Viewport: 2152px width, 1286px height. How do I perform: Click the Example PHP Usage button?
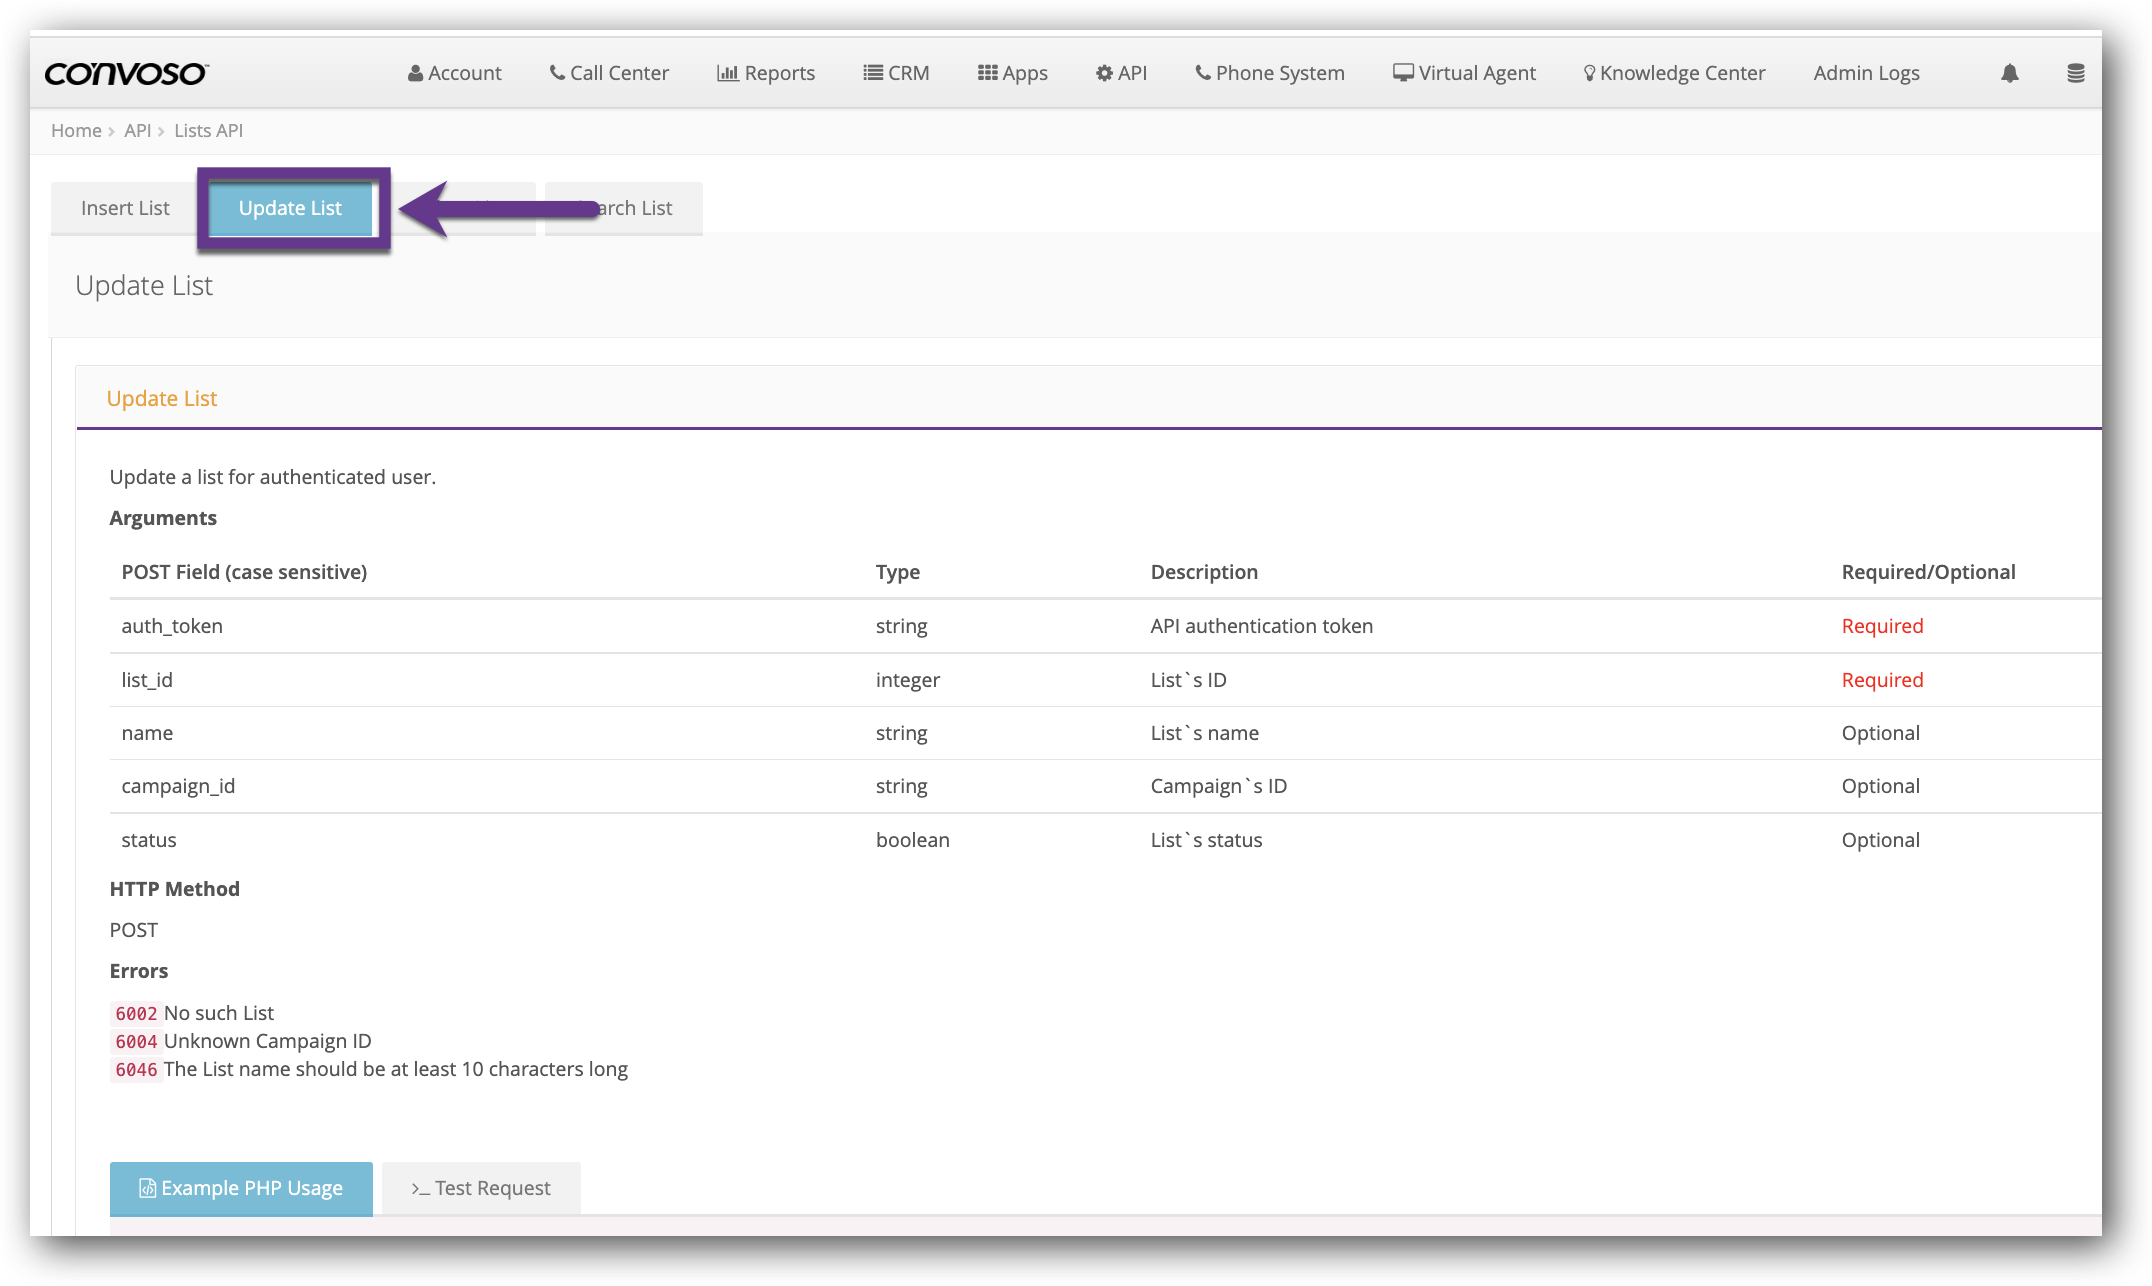(x=241, y=1188)
